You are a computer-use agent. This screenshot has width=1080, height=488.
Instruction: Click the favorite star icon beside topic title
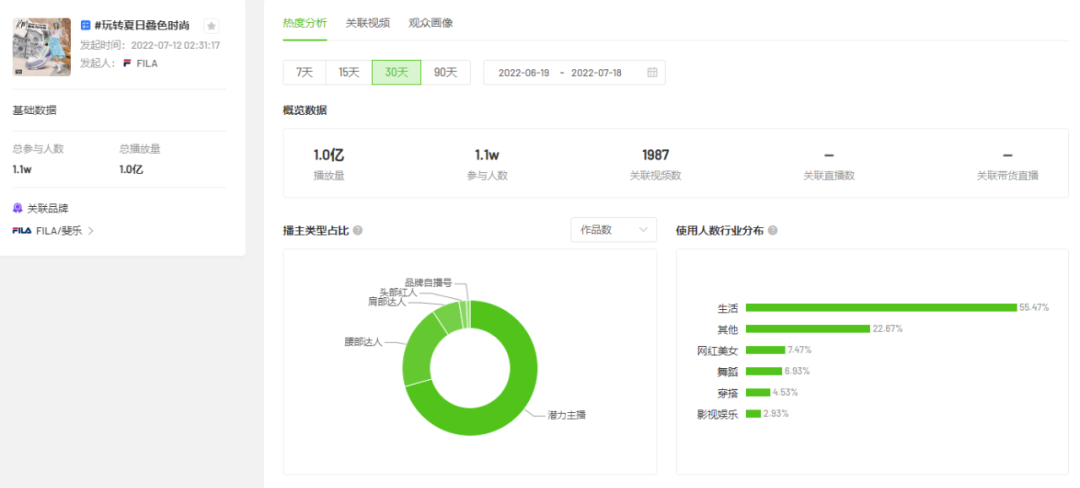click(211, 26)
